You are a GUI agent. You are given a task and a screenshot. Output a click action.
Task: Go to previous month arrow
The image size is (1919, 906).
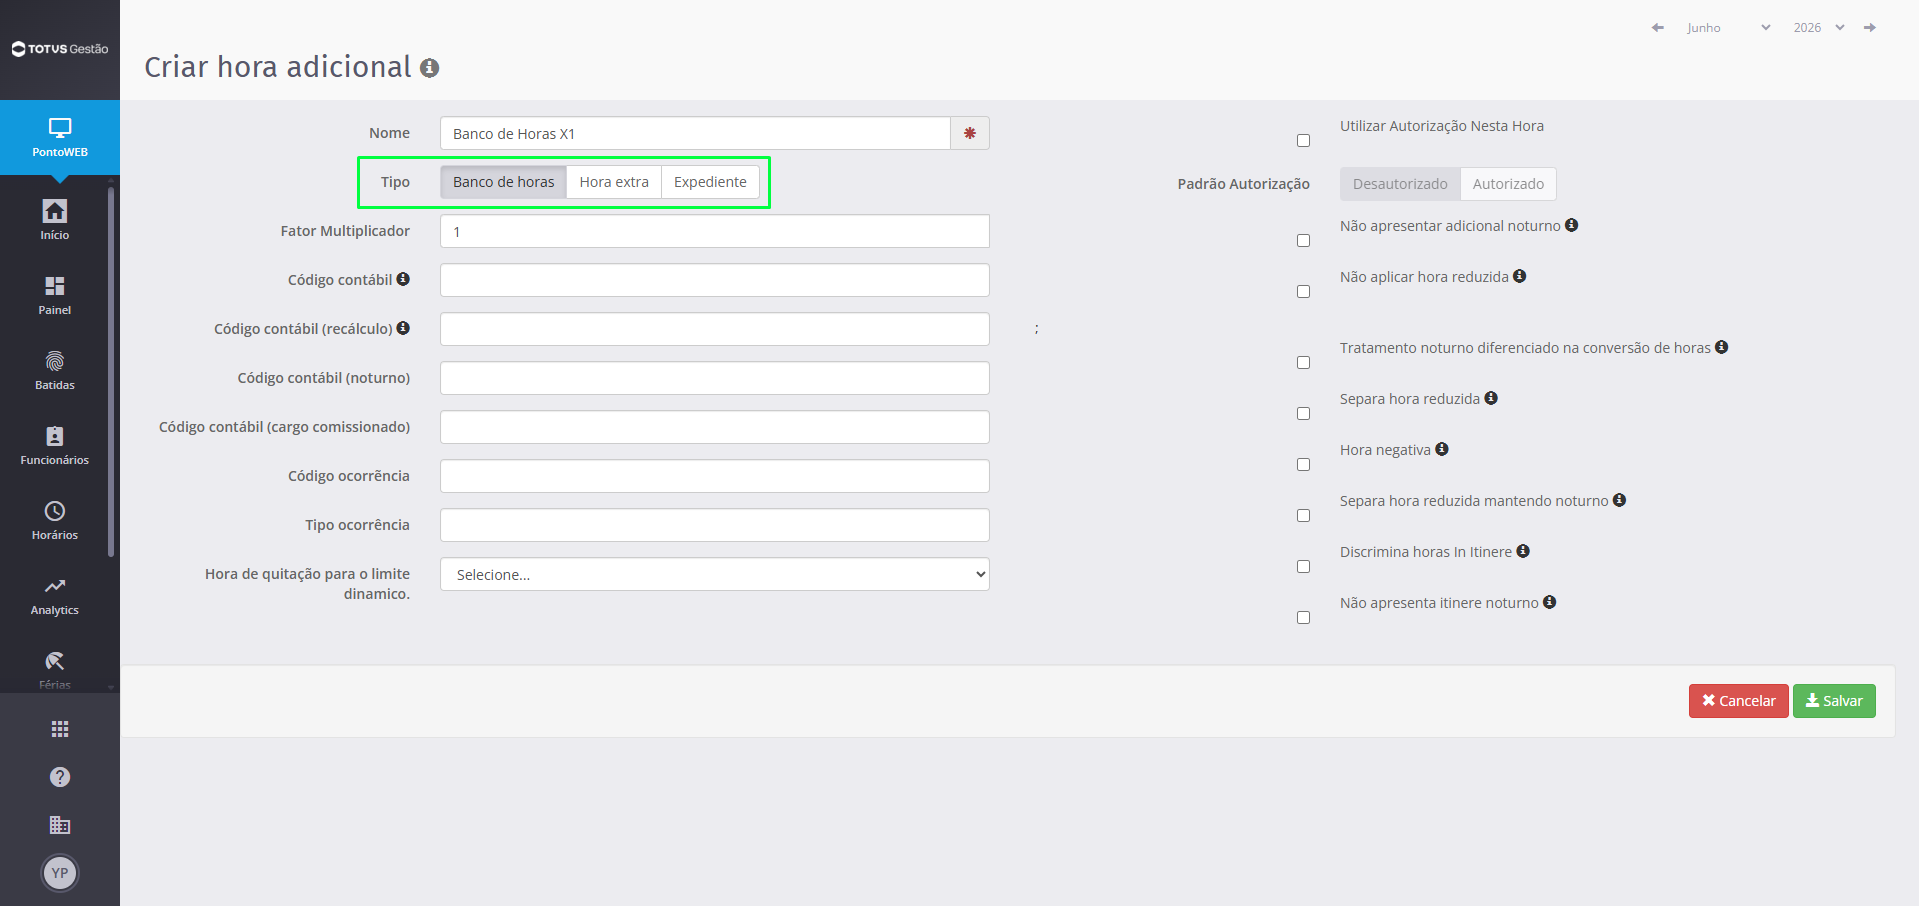(1658, 28)
